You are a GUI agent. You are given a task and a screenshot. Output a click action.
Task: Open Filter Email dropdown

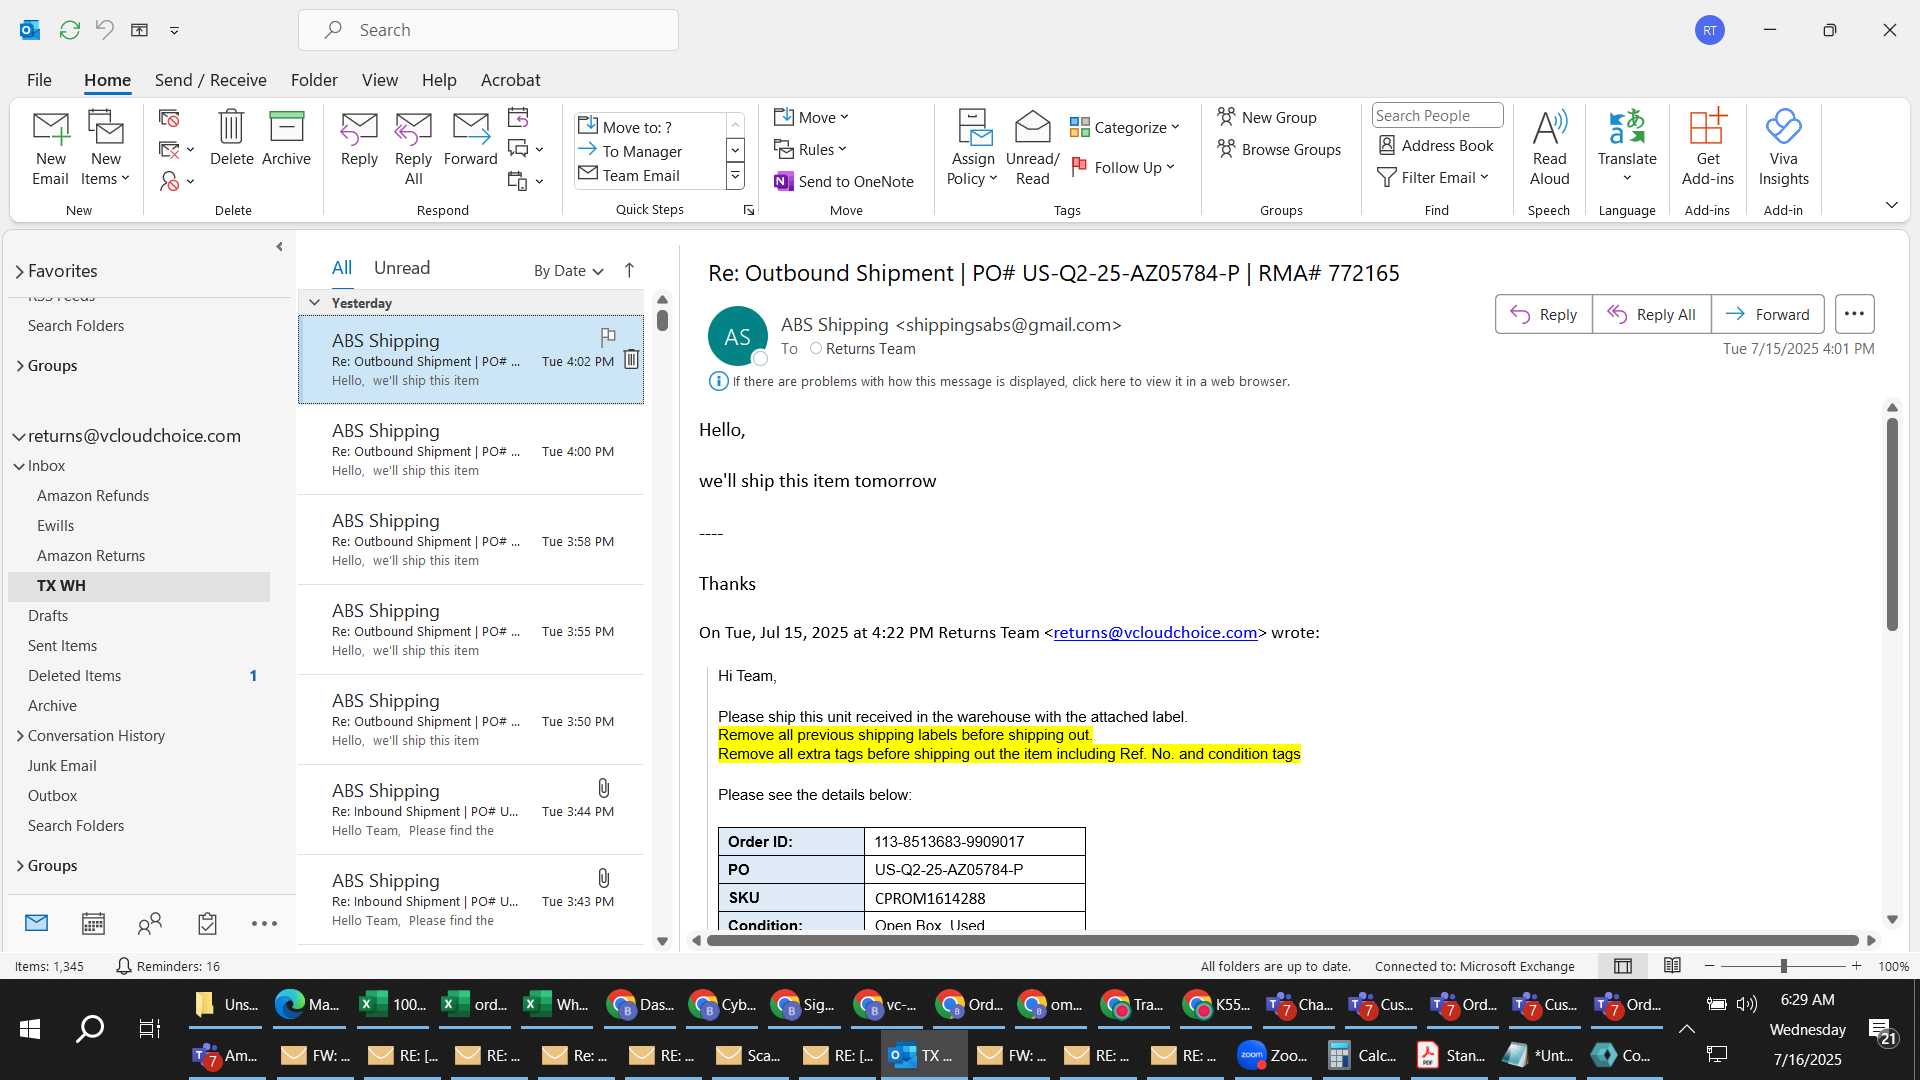(1433, 177)
